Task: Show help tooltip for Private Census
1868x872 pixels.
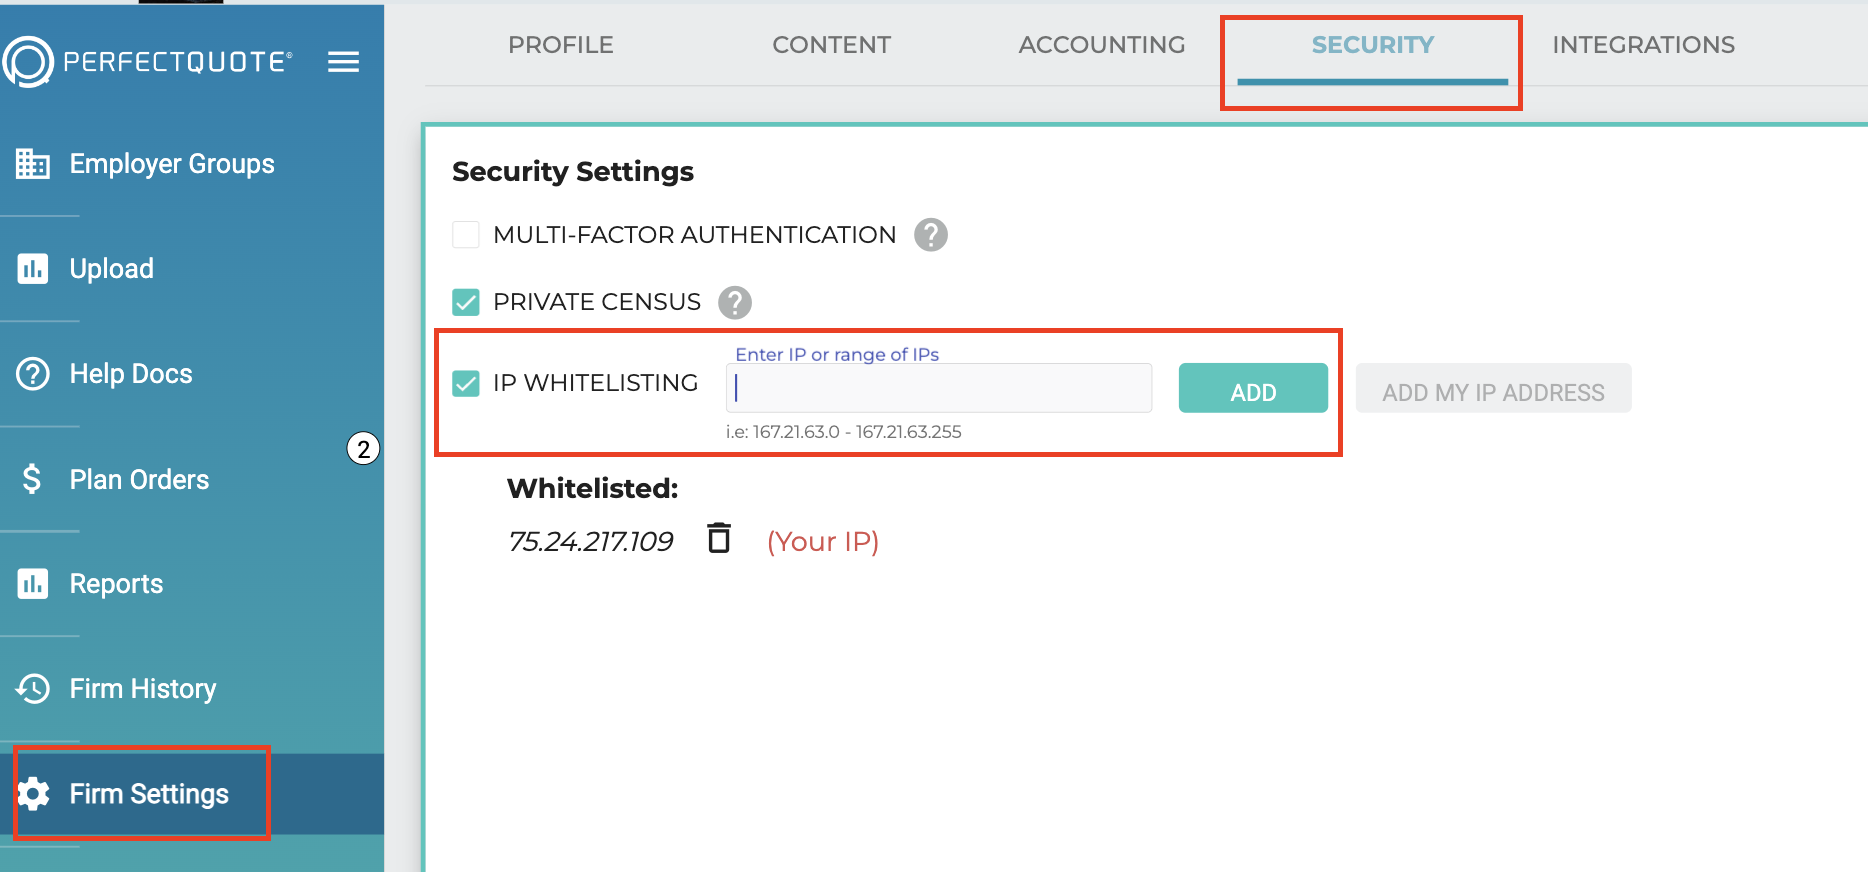Action: tap(735, 302)
